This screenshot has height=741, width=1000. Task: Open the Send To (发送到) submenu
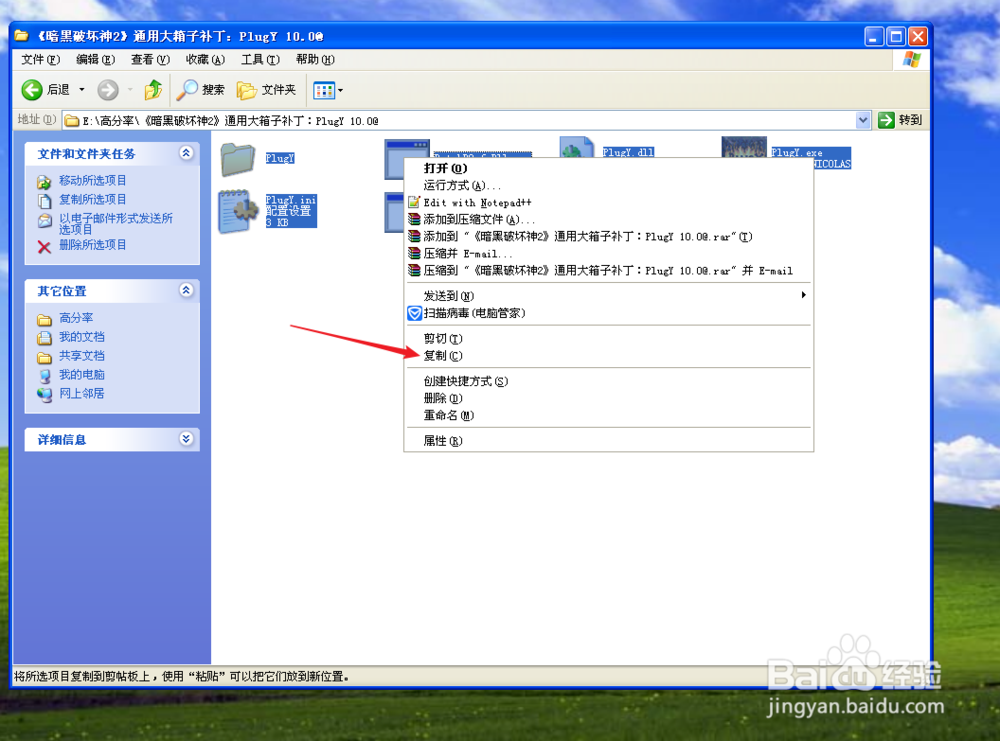[608, 296]
